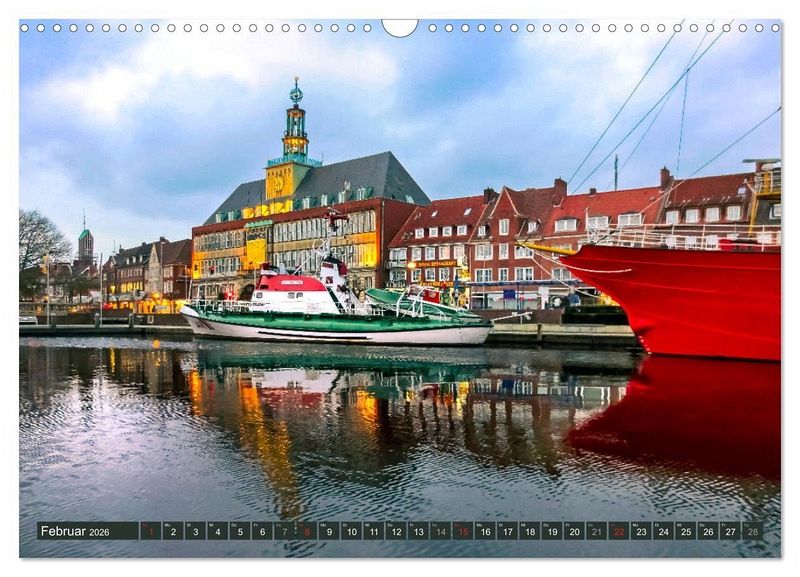Select day 1 in the calendar strip
This screenshot has width=800, height=577.
151,531
